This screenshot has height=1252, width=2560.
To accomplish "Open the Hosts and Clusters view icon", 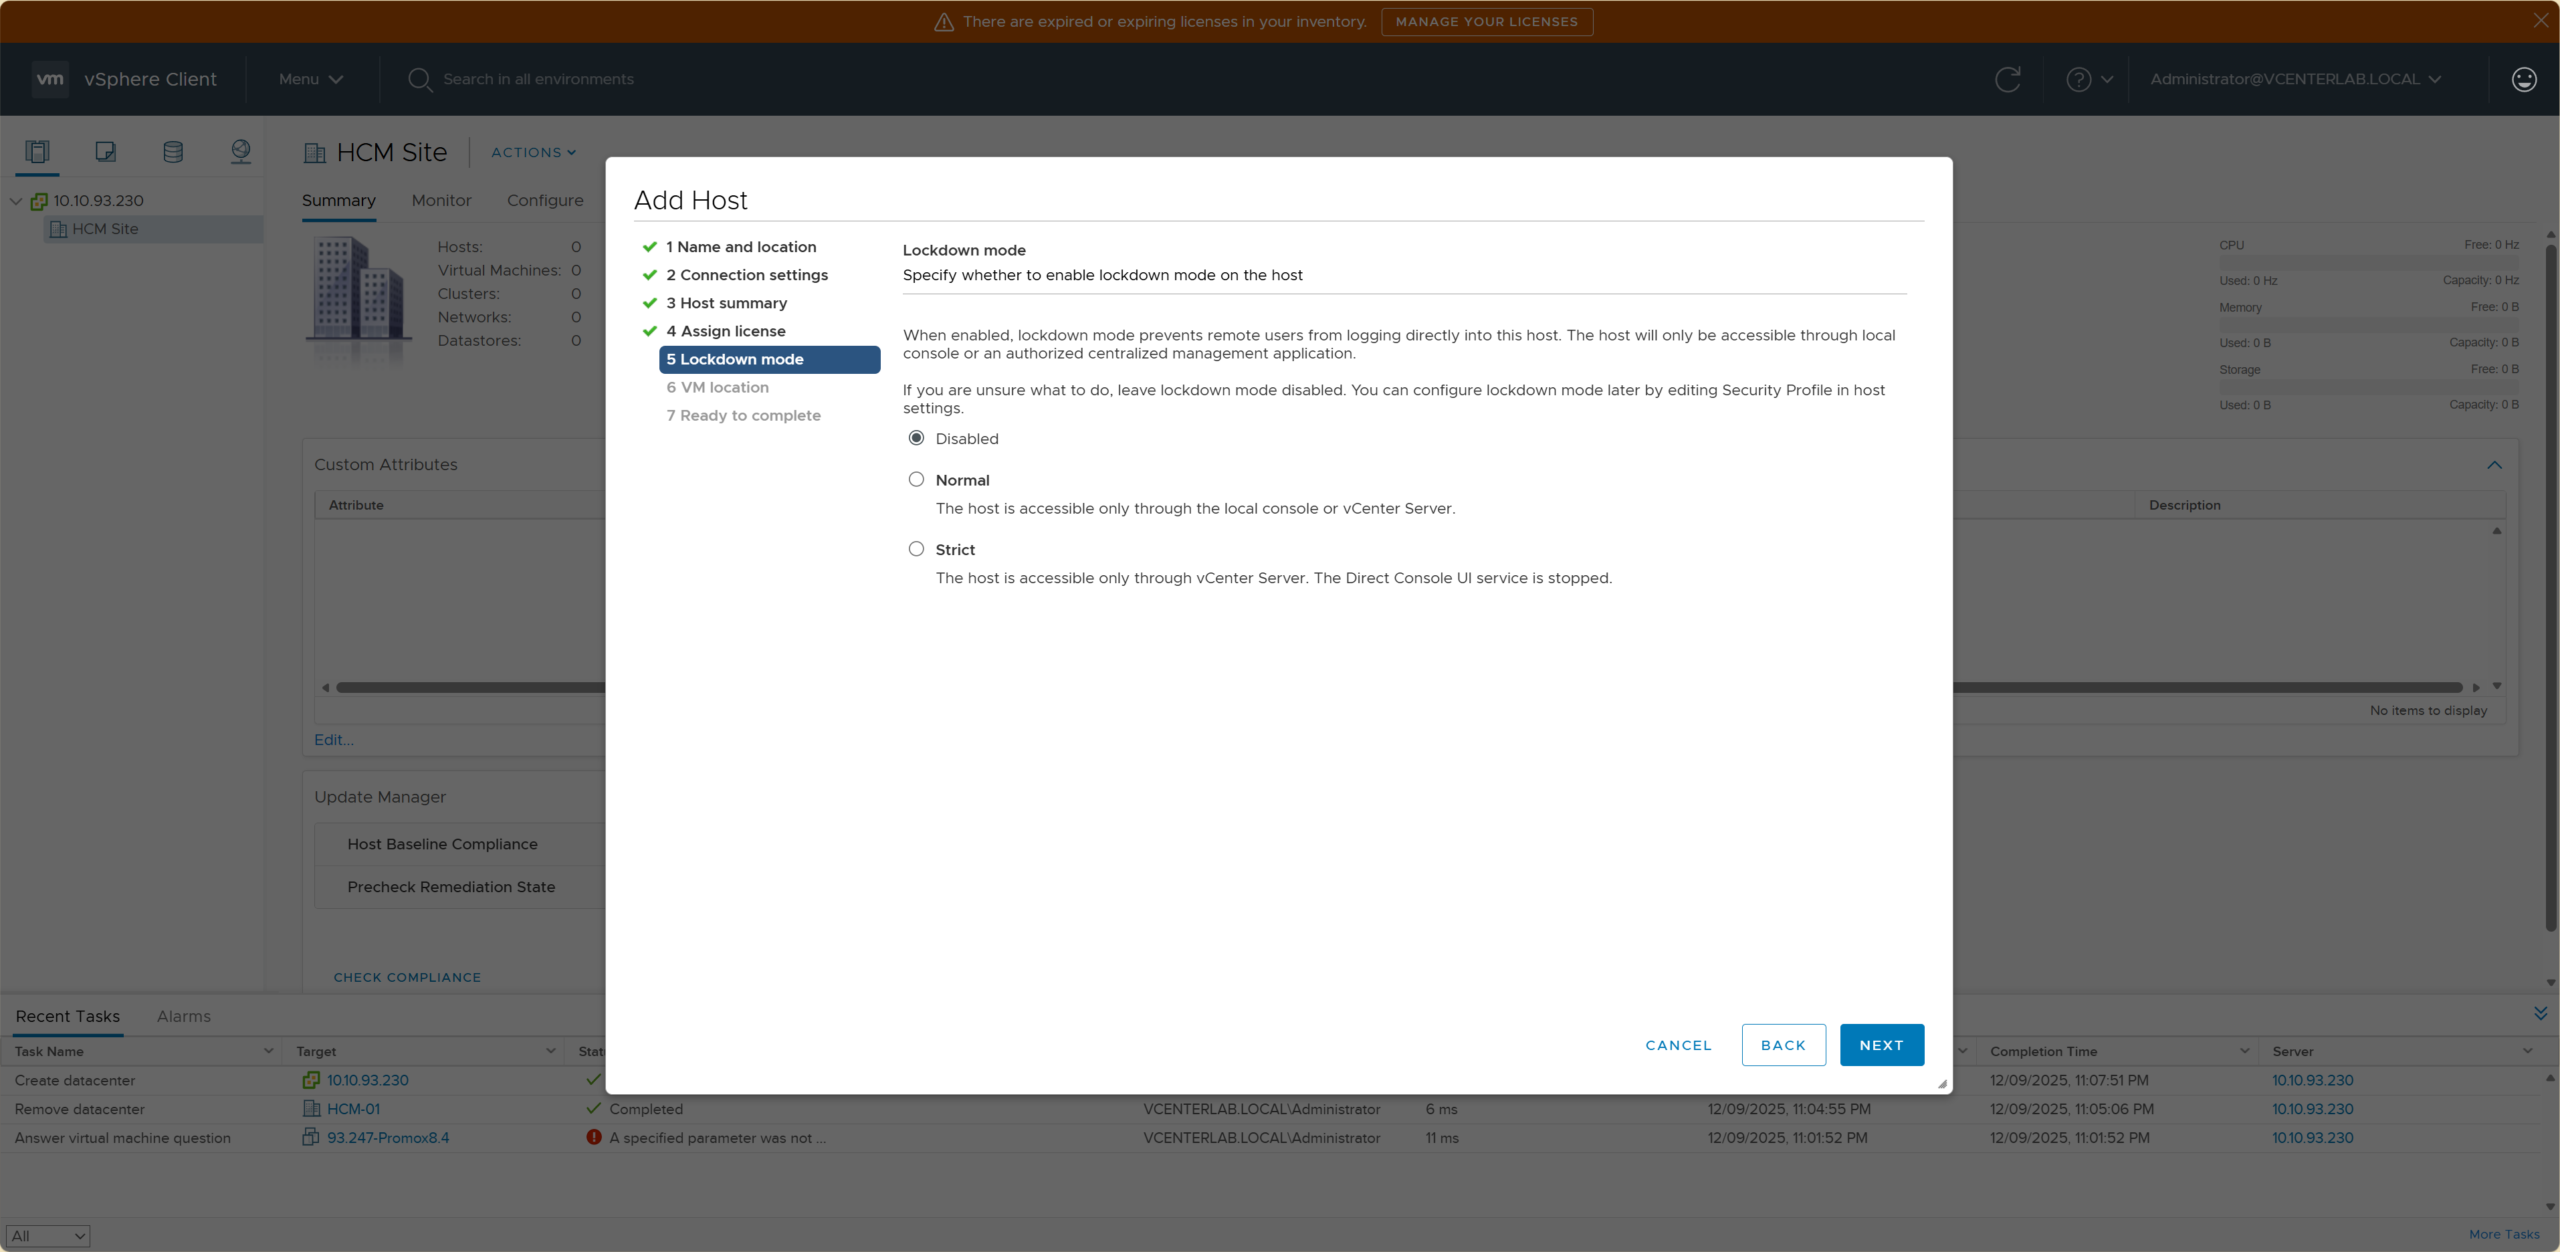I will click(37, 151).
